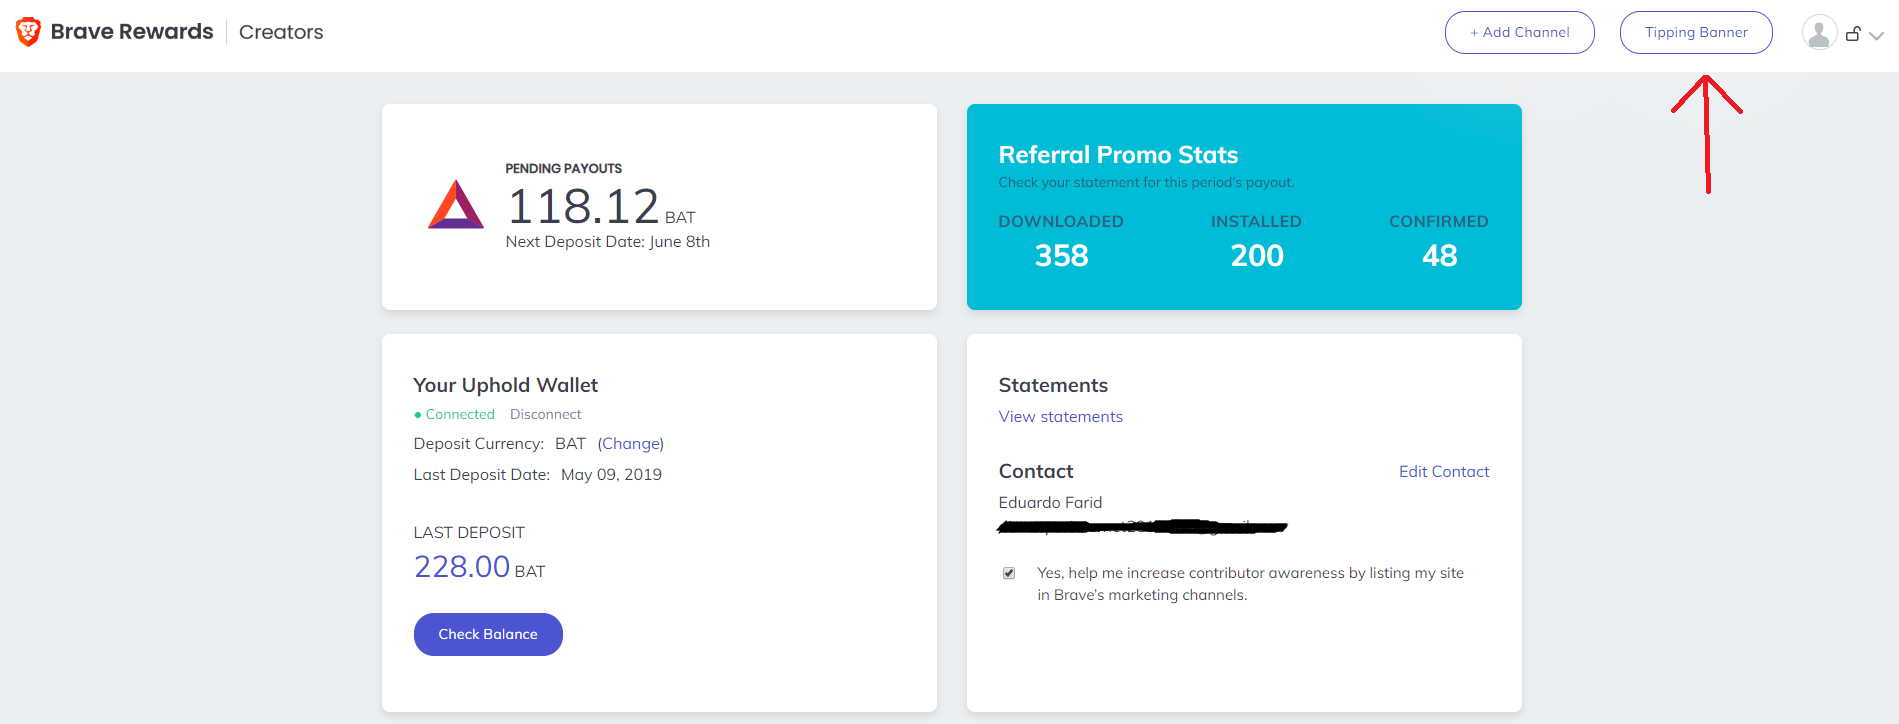
Task: Open the Tipping Banner editor
Action: point(1696,32)
